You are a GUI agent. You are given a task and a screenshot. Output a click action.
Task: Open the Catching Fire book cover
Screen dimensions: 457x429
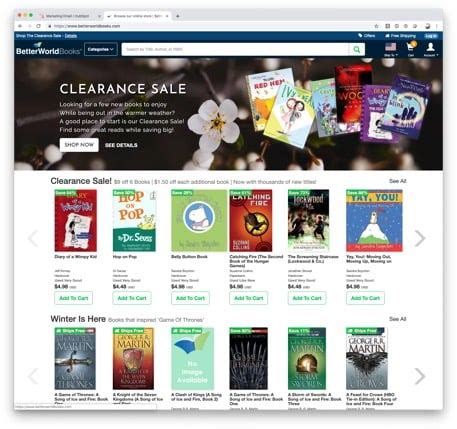[x=251, y=221]
